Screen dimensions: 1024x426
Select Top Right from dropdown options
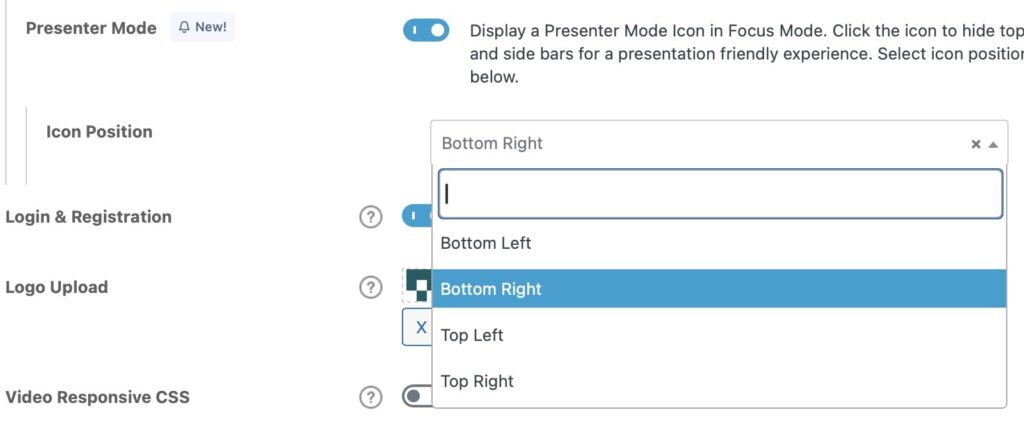coord(719,381)
